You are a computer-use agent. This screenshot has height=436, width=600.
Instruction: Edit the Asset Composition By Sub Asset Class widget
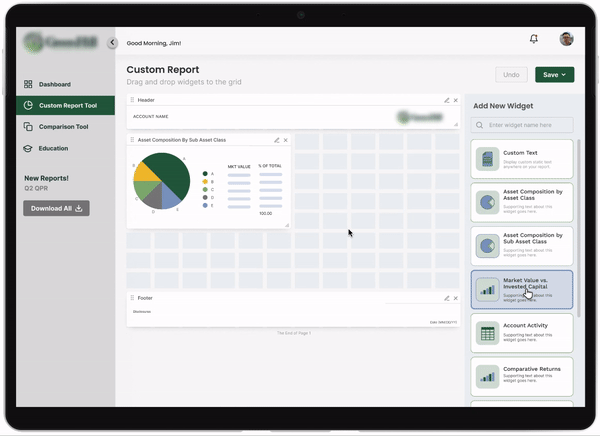[275, 140]
